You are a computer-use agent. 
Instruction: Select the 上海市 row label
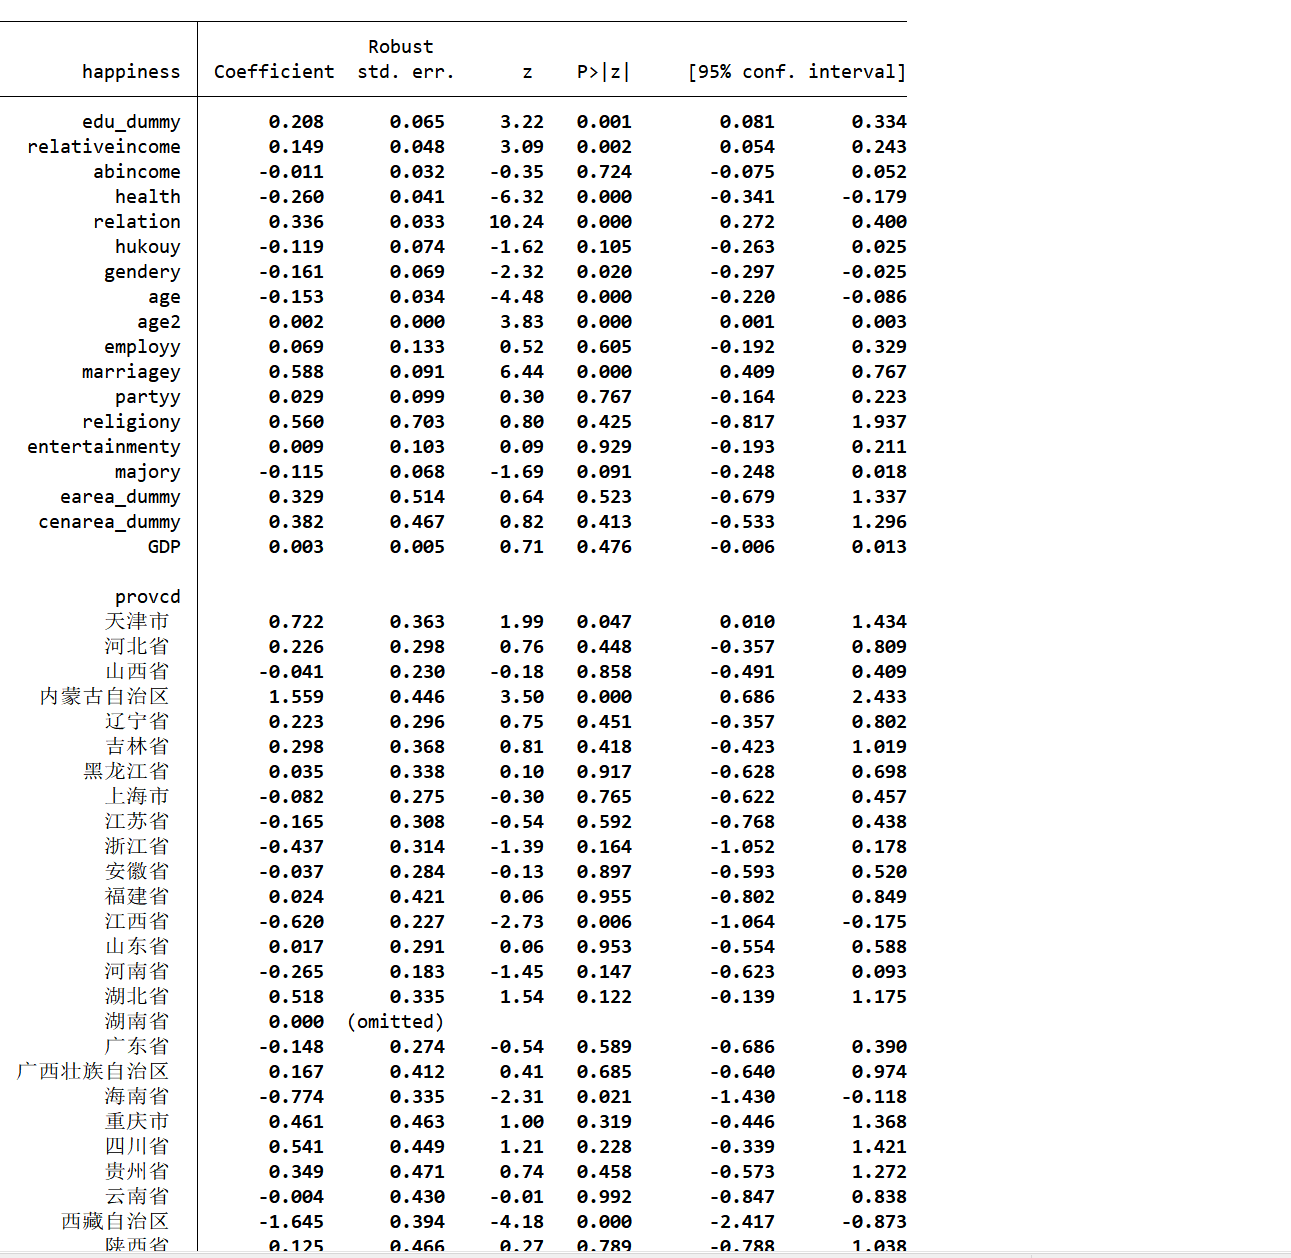[137, 797]
